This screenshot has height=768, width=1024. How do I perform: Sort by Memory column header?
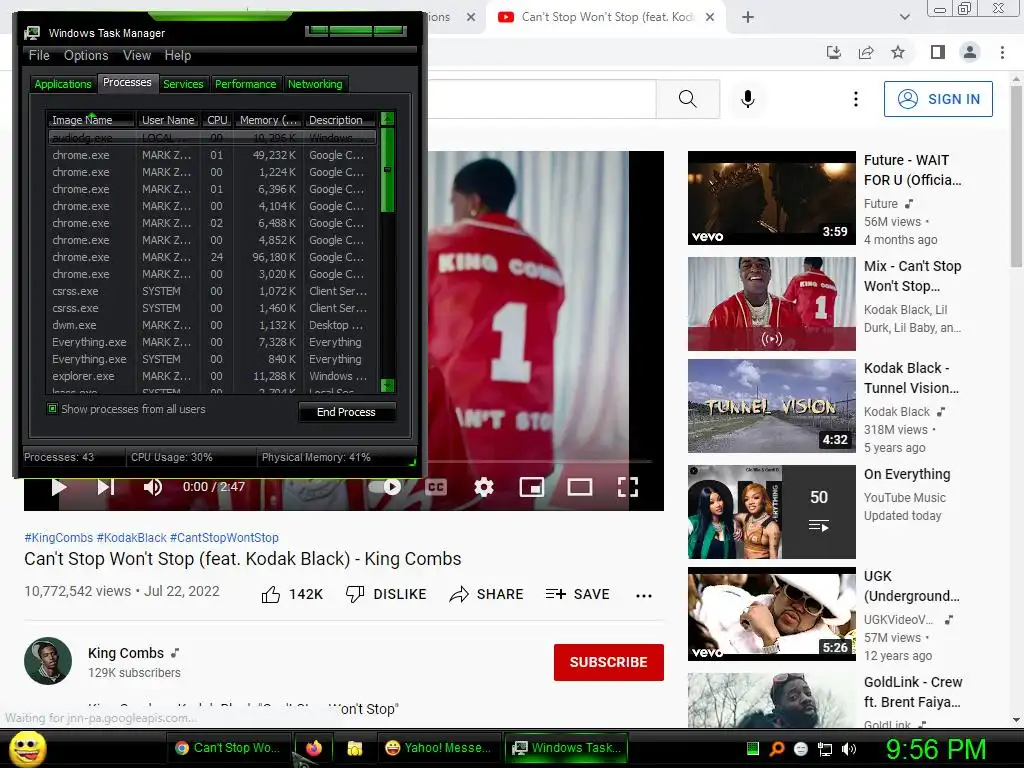pos(268,120)
